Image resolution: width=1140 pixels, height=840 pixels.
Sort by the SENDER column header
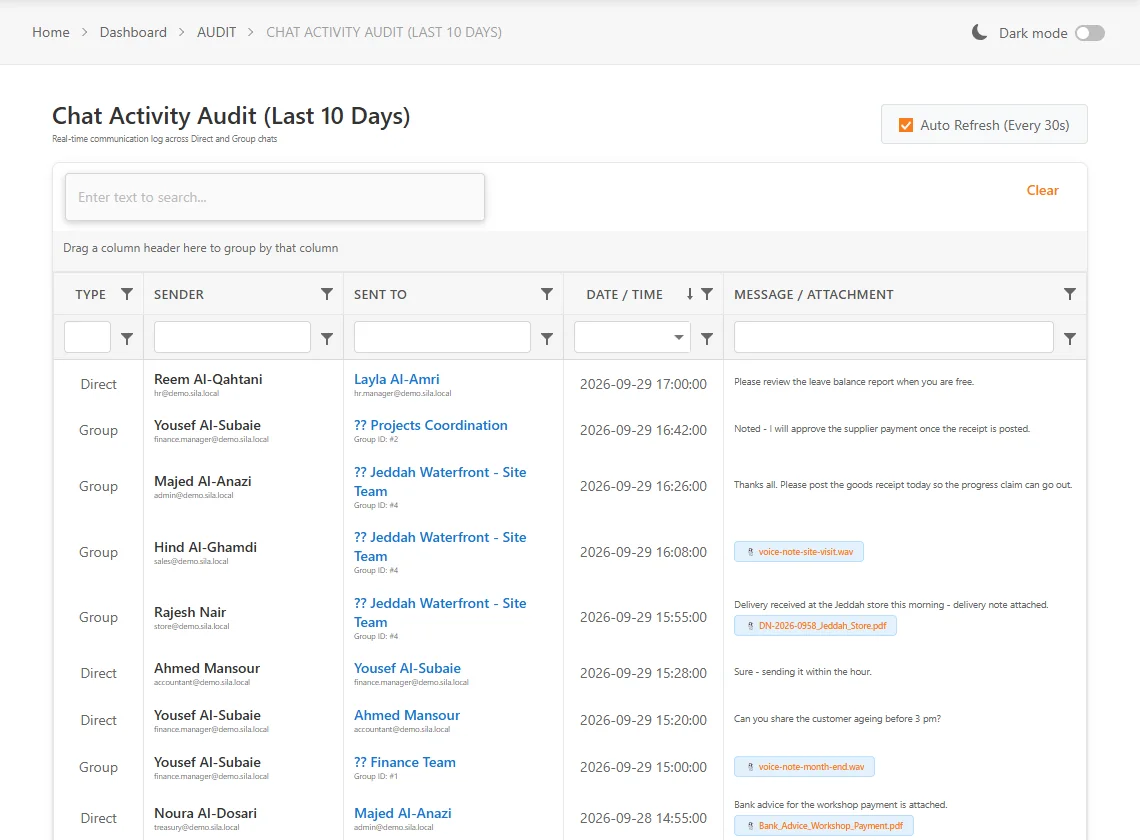click(x=179, y=295)
